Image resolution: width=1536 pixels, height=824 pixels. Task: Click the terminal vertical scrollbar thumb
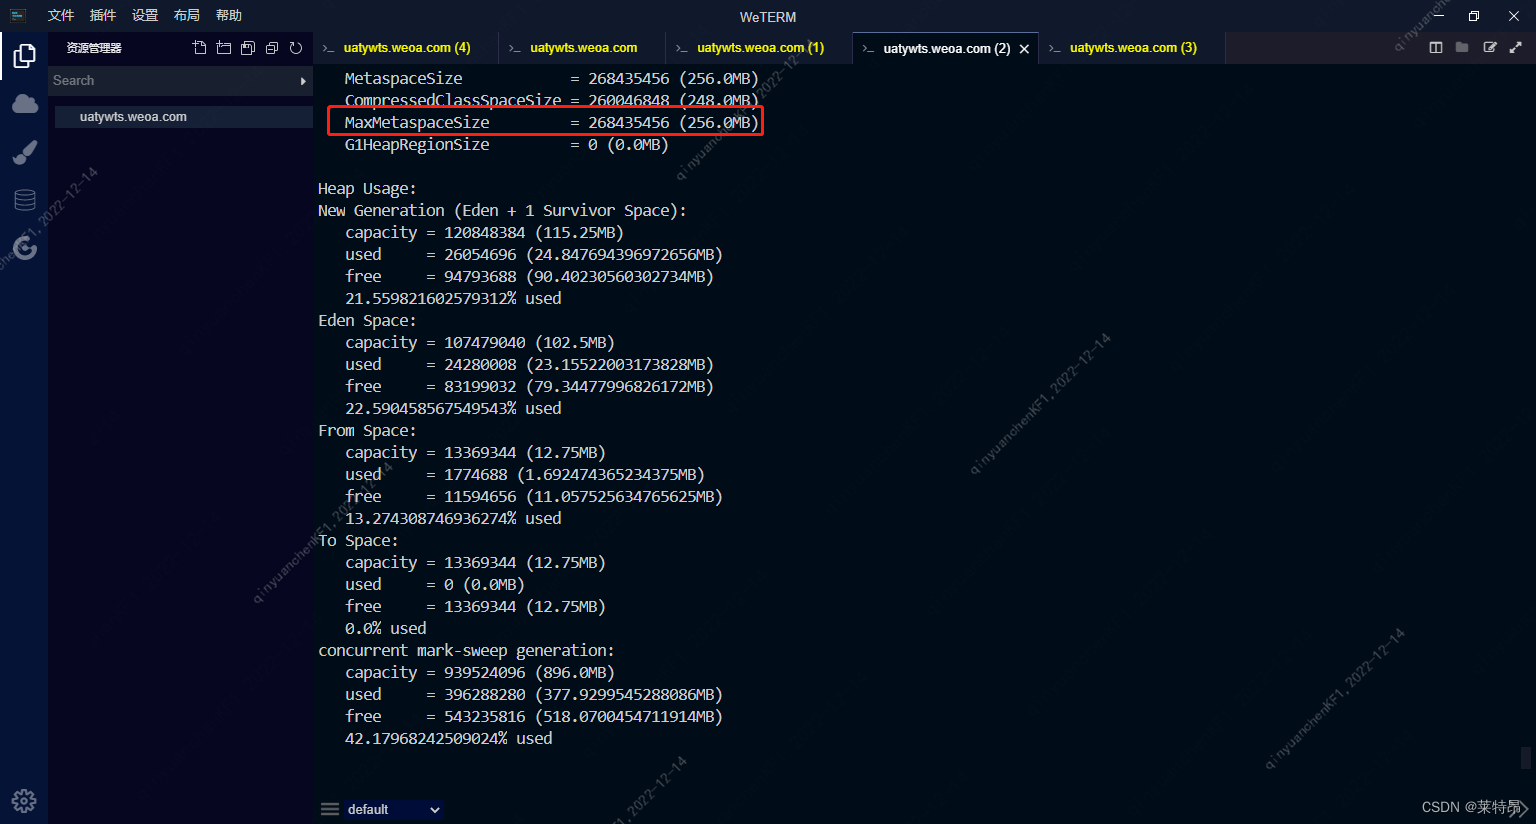[x=1526, y=757]
